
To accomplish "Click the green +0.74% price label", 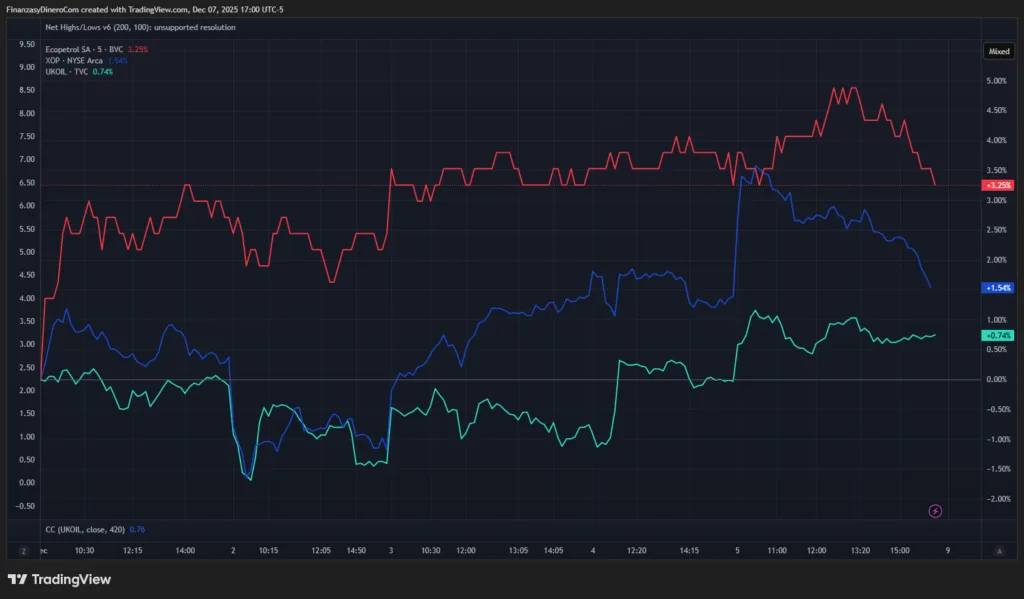I will click(997, 335).
